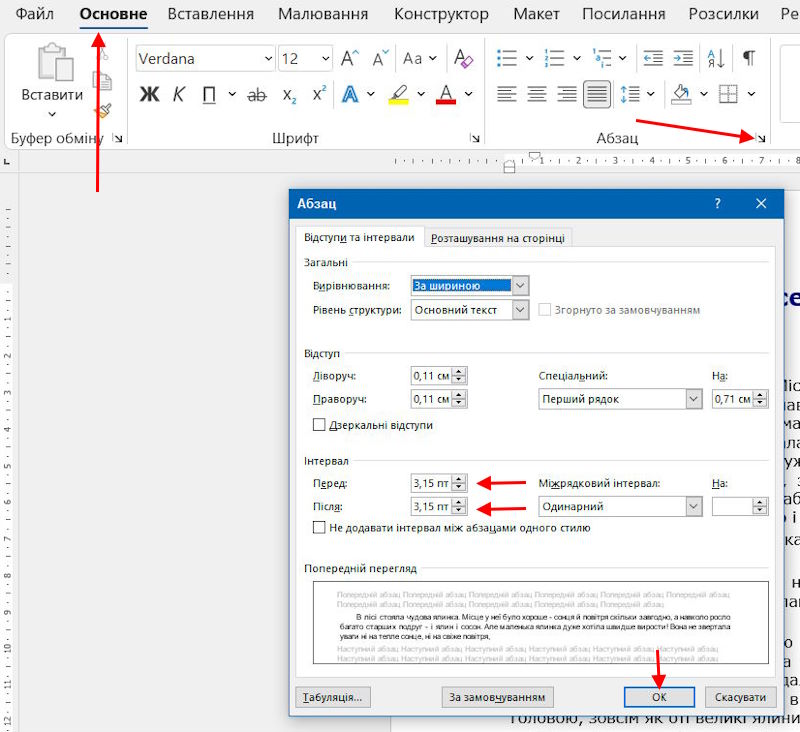Toggle the Дзеркальні відступи checkbox
Image resolution: width=800 pixels, height=732 pixels.
(x=319, y=425)
